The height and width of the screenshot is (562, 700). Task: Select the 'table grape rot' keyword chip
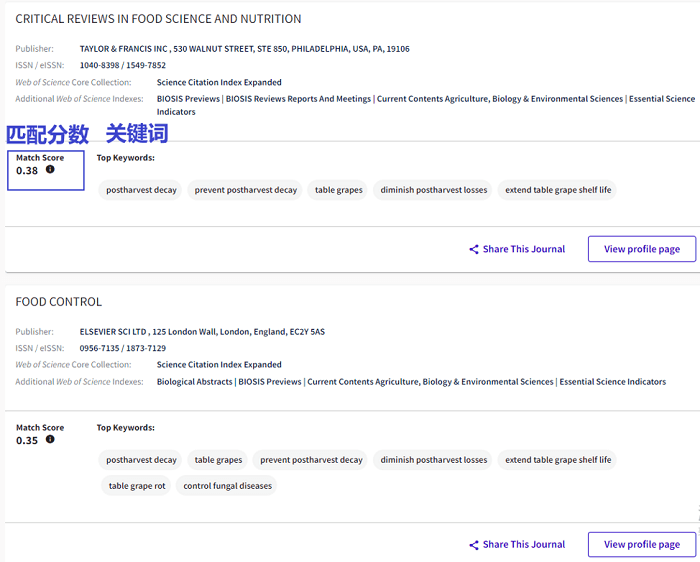137,486
